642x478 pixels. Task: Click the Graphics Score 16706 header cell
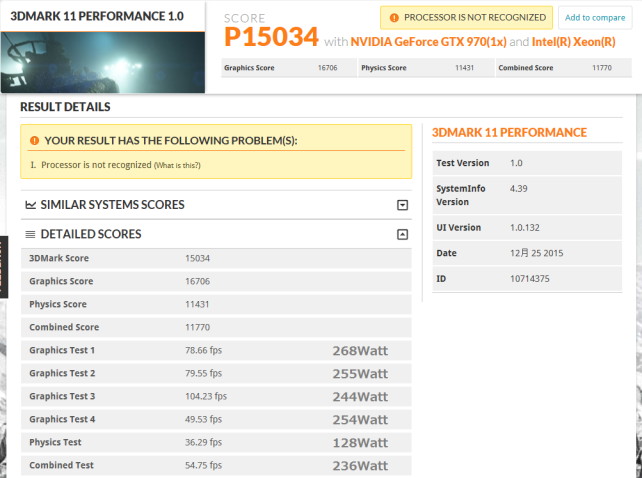(x=289, y=68)
